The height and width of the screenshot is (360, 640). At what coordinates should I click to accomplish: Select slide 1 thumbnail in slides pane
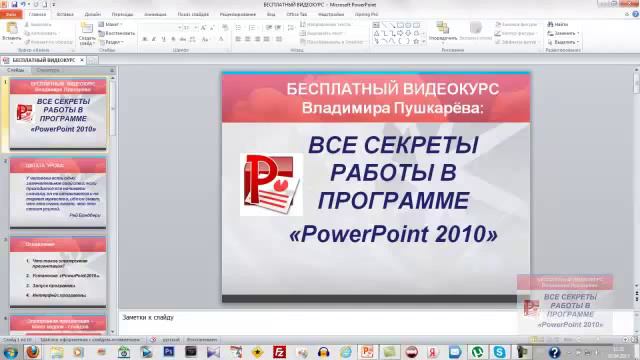[x=58, y=113]
